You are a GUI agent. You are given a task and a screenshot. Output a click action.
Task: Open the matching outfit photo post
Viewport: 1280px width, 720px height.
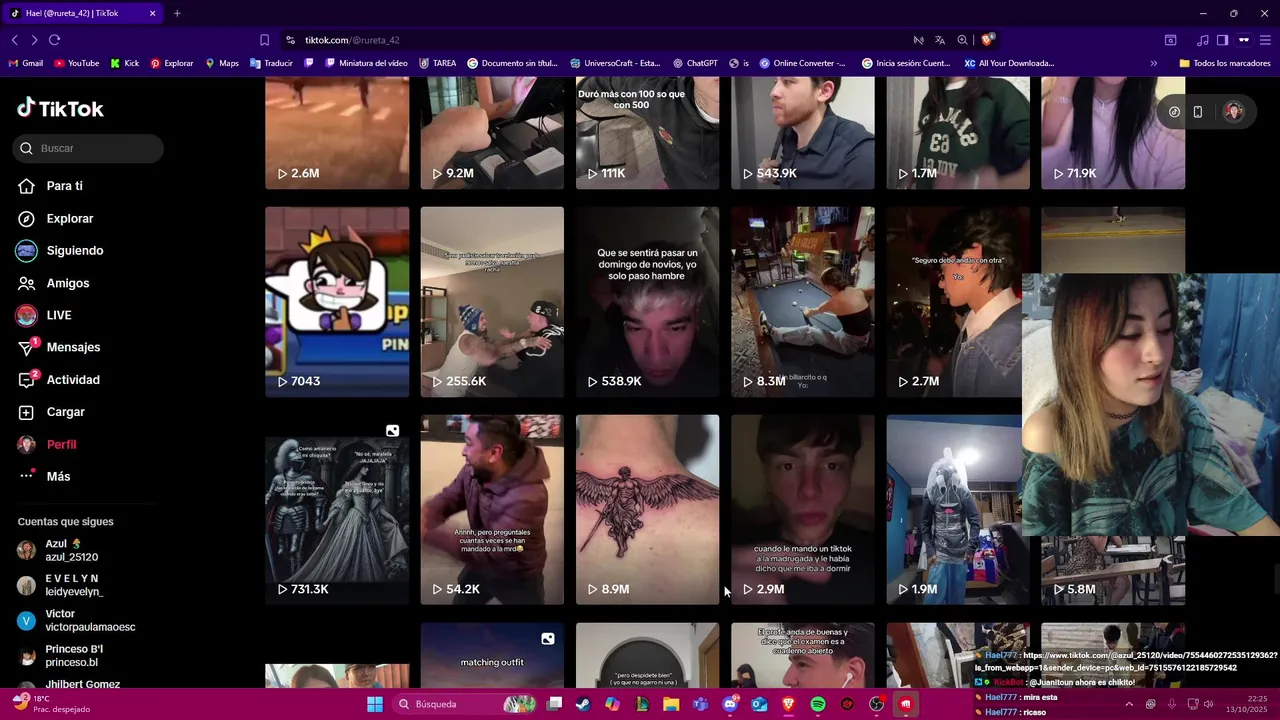[x=492, y=656]
